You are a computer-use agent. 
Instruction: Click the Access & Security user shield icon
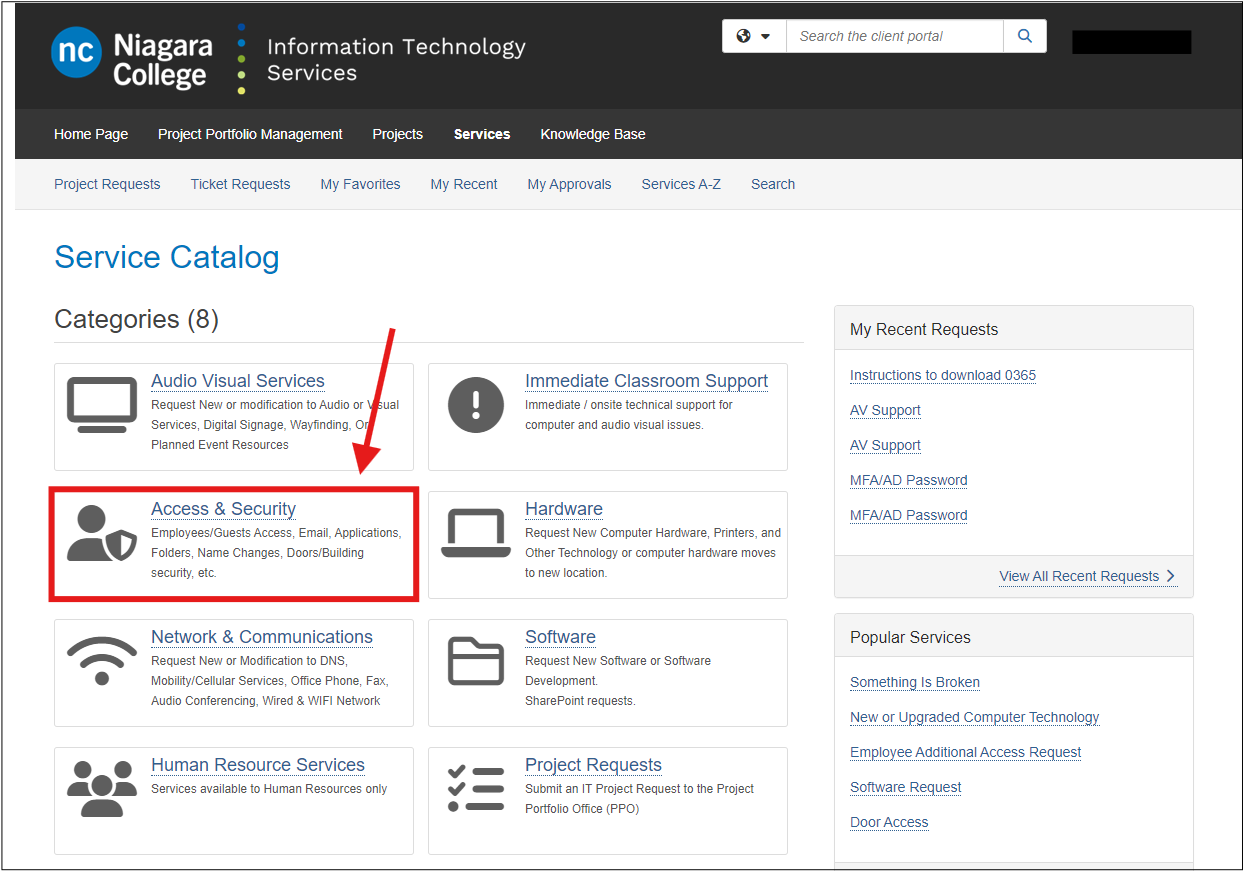click(101, 533)
